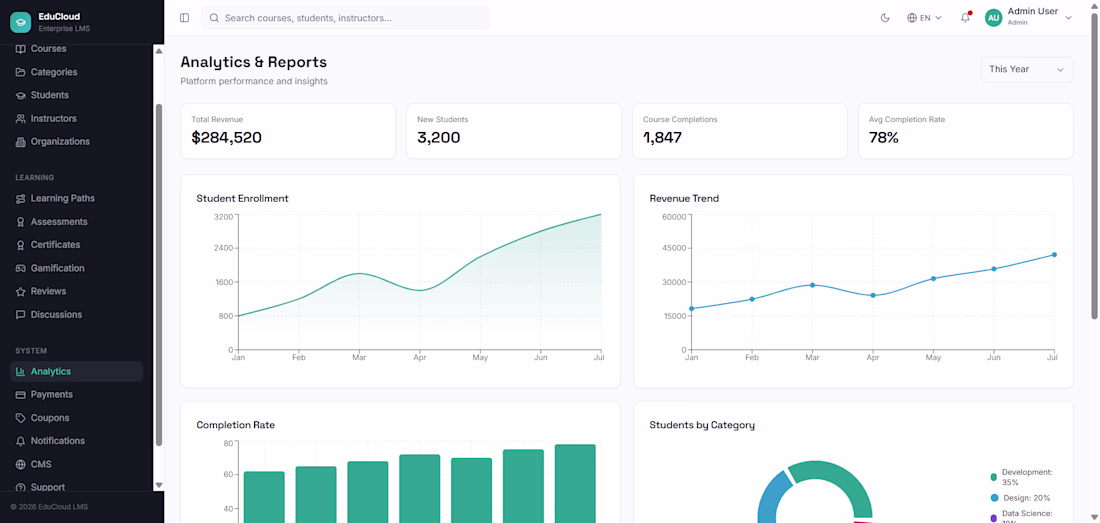
Task: Click the Support help icon
Action: tap(20, 487)
